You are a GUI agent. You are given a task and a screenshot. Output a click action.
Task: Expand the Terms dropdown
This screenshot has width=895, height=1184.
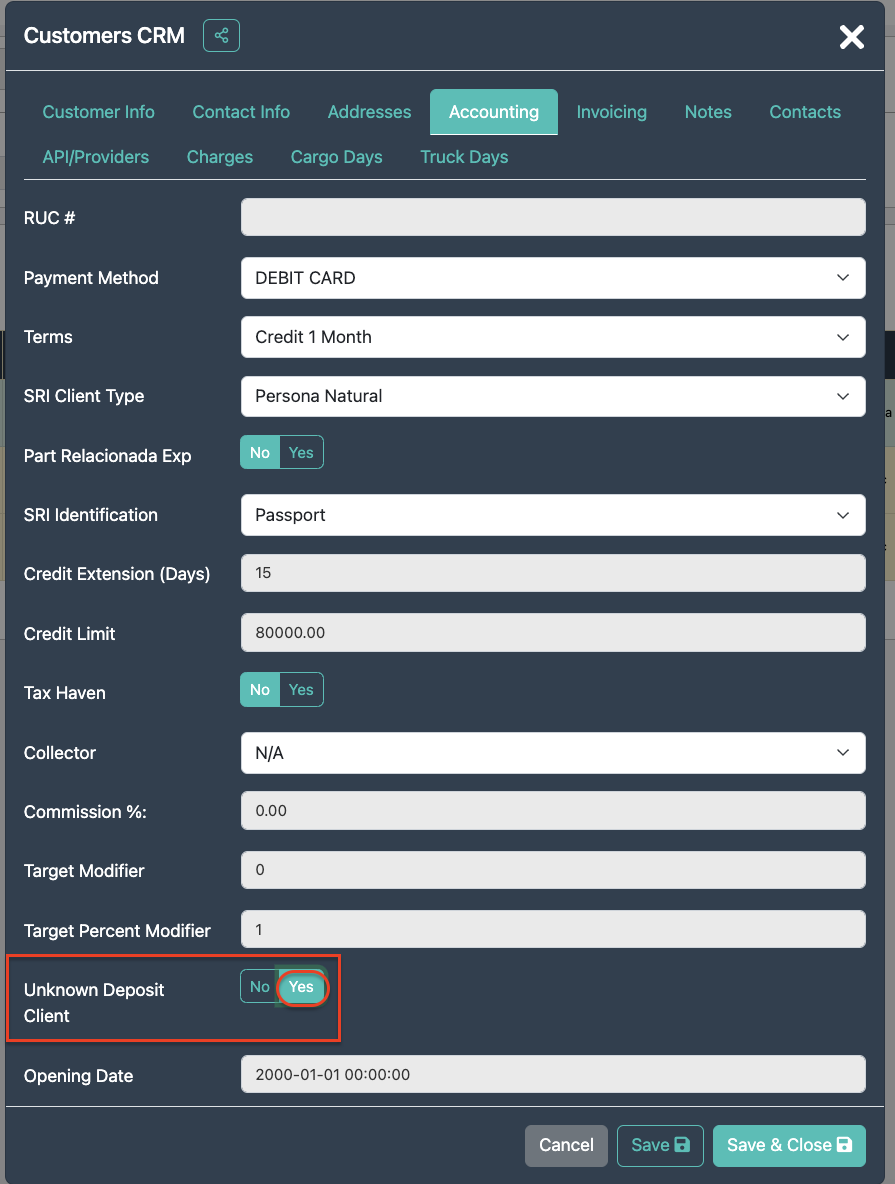pos(552,337)
